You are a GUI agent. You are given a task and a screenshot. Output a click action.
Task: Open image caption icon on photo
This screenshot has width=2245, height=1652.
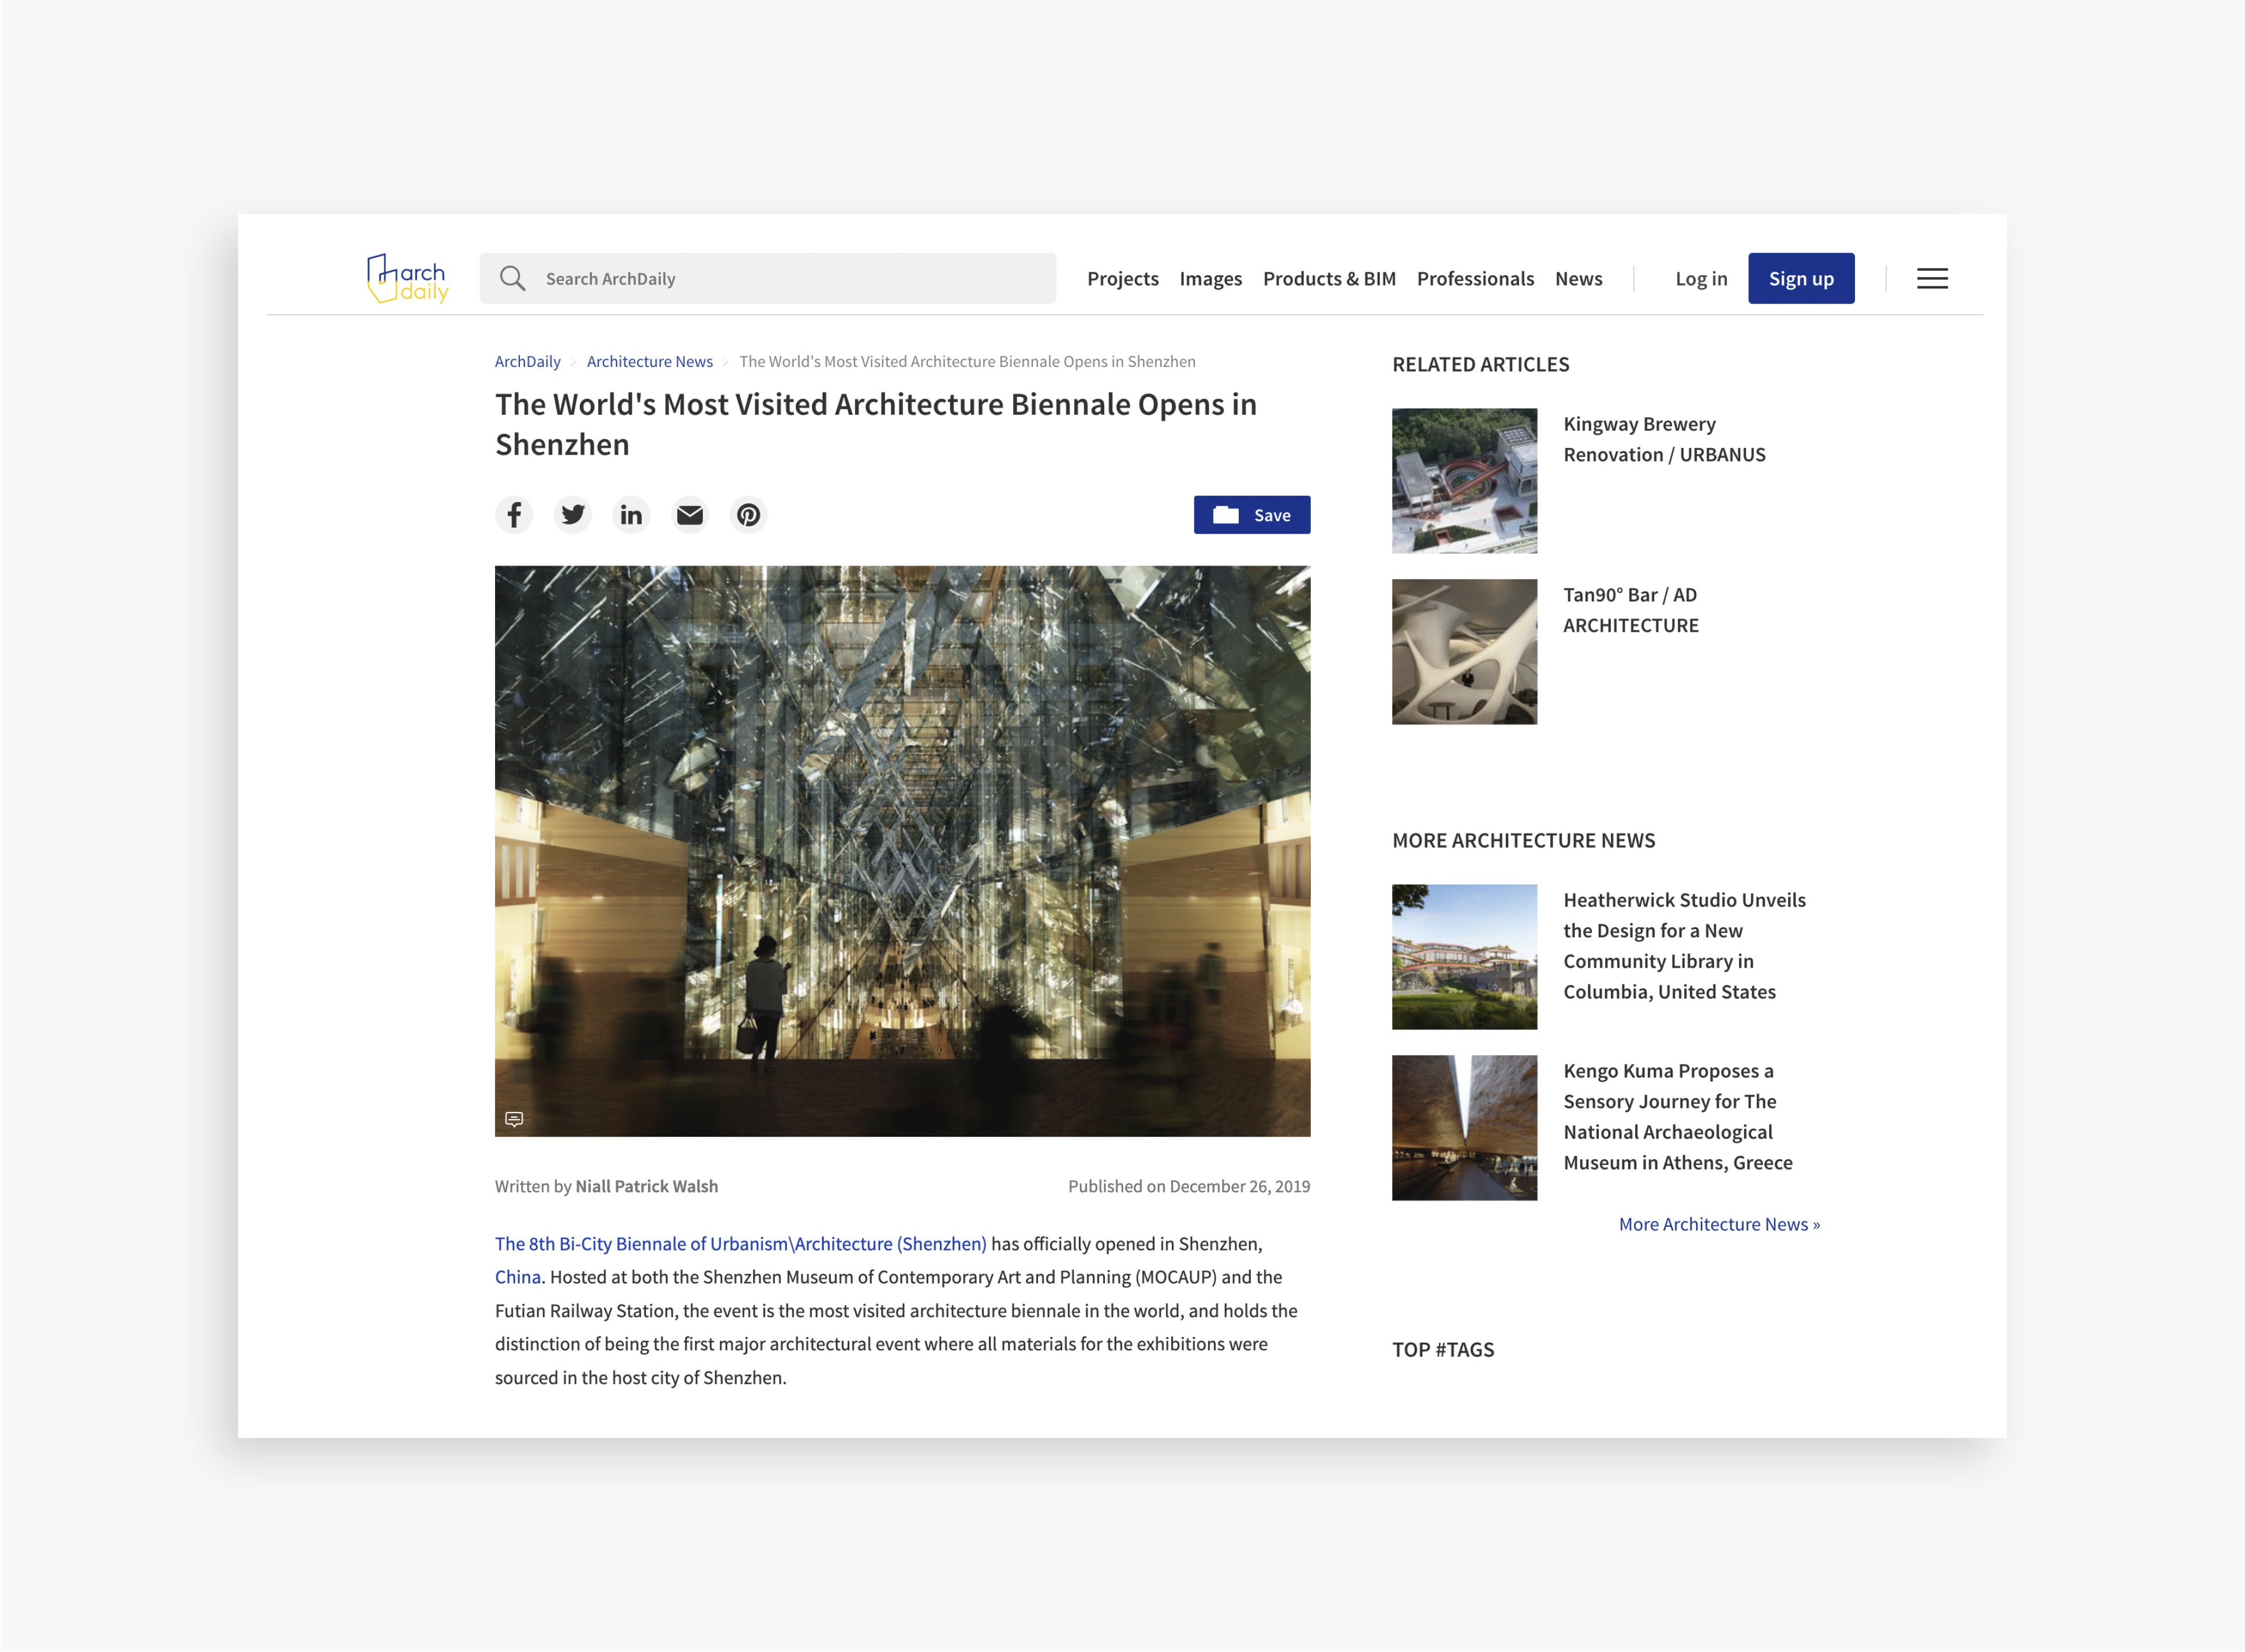(514, 1119)
